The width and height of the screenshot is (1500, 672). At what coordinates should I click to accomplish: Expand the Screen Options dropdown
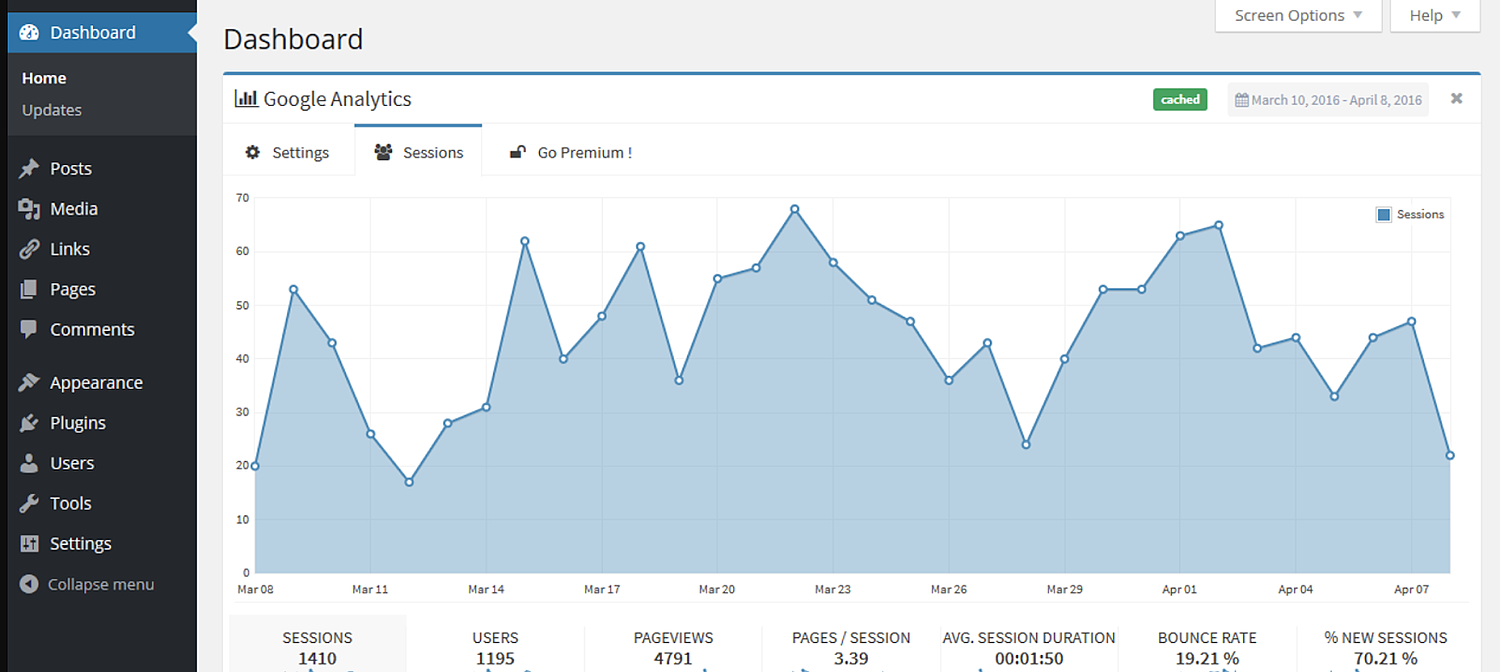pyautogui.click(x=1298, y=15)
